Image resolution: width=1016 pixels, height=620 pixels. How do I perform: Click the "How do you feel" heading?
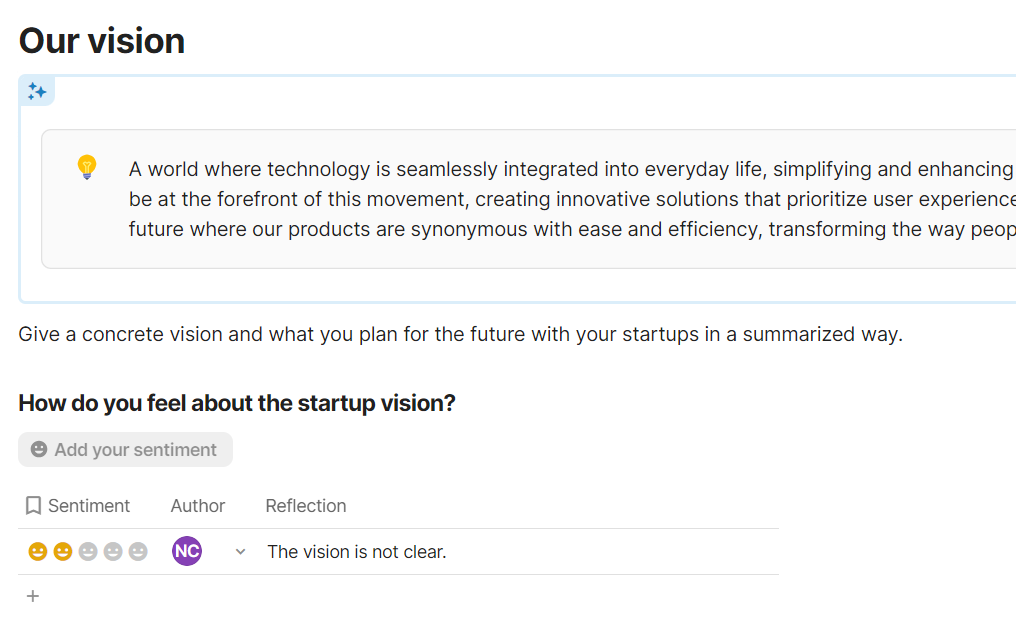pos(237,404)
